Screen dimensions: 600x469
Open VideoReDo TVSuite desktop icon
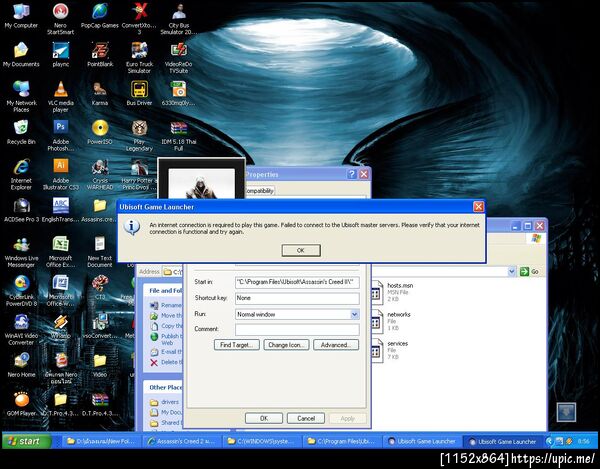tap(179, 57)
